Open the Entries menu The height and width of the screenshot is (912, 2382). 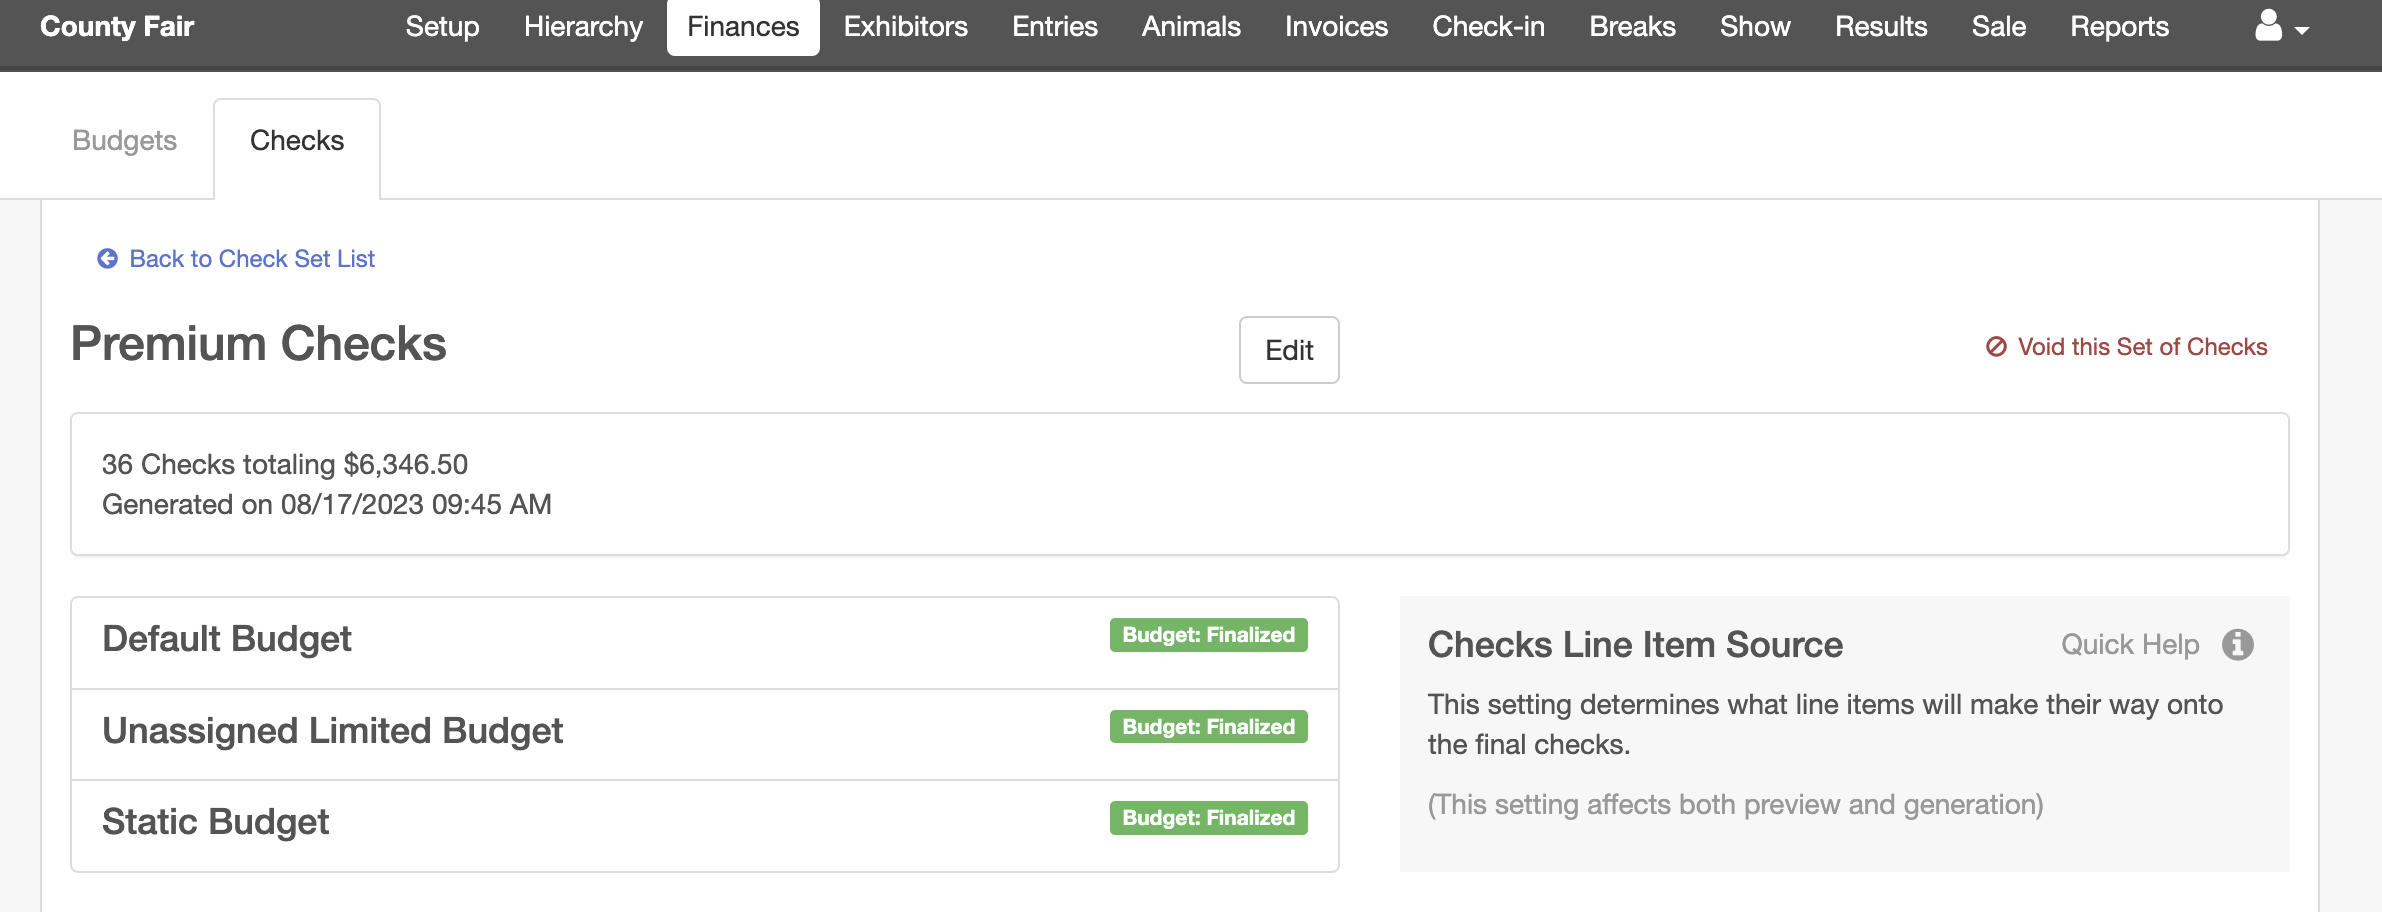(x=1054, y=27)
